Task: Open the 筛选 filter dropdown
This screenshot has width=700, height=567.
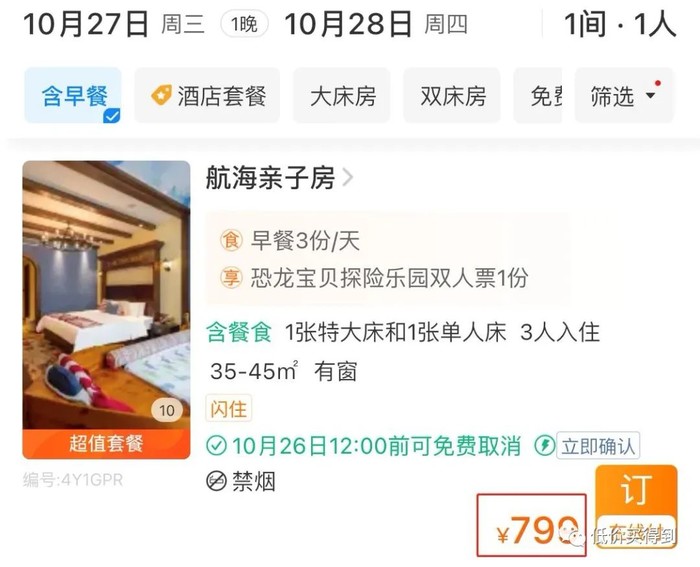Action: tap(624, 96)
